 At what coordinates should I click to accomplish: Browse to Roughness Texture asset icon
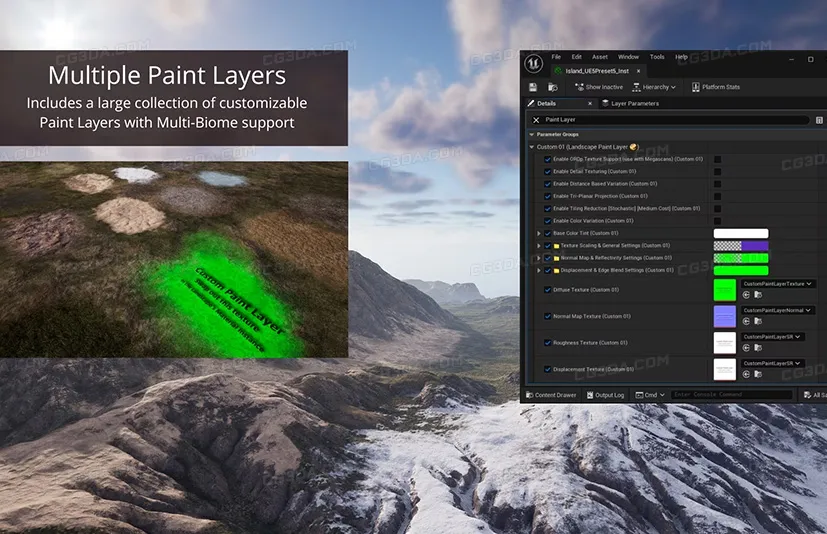click(758, 348)
